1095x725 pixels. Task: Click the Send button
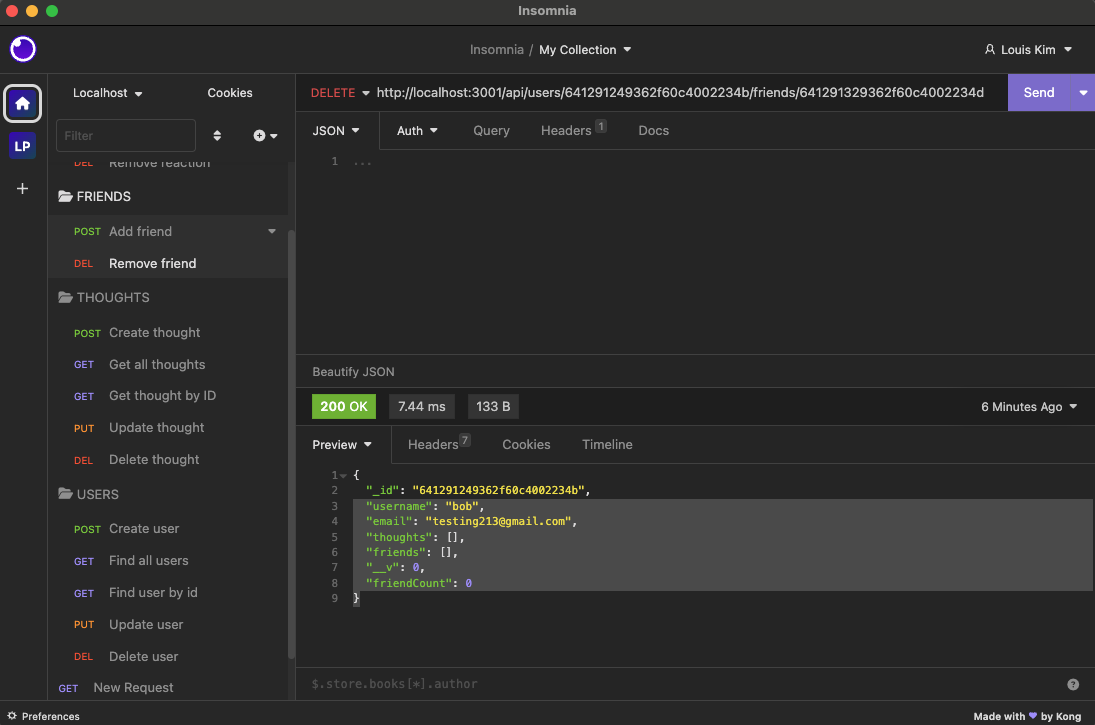pyautogui.click(x=1039, y=92)
